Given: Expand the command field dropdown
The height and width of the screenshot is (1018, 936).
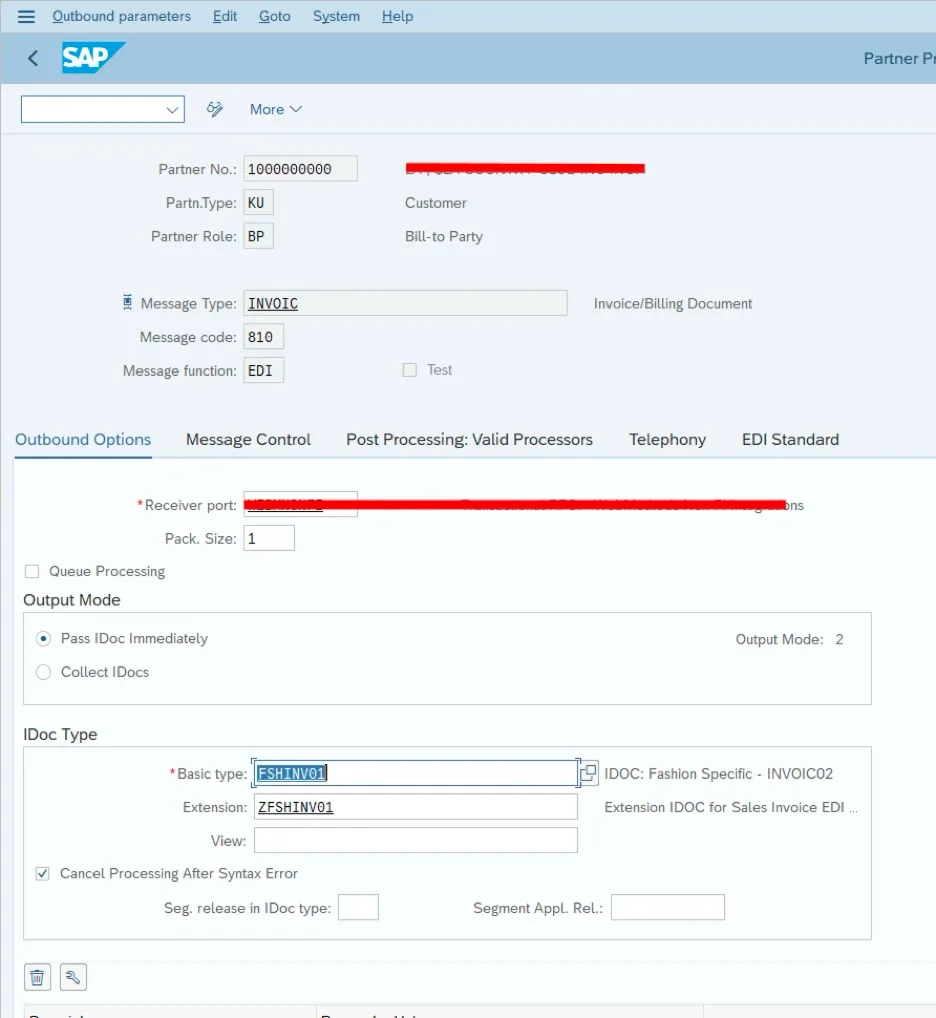Looking at the screenshot, I should 172,109.
